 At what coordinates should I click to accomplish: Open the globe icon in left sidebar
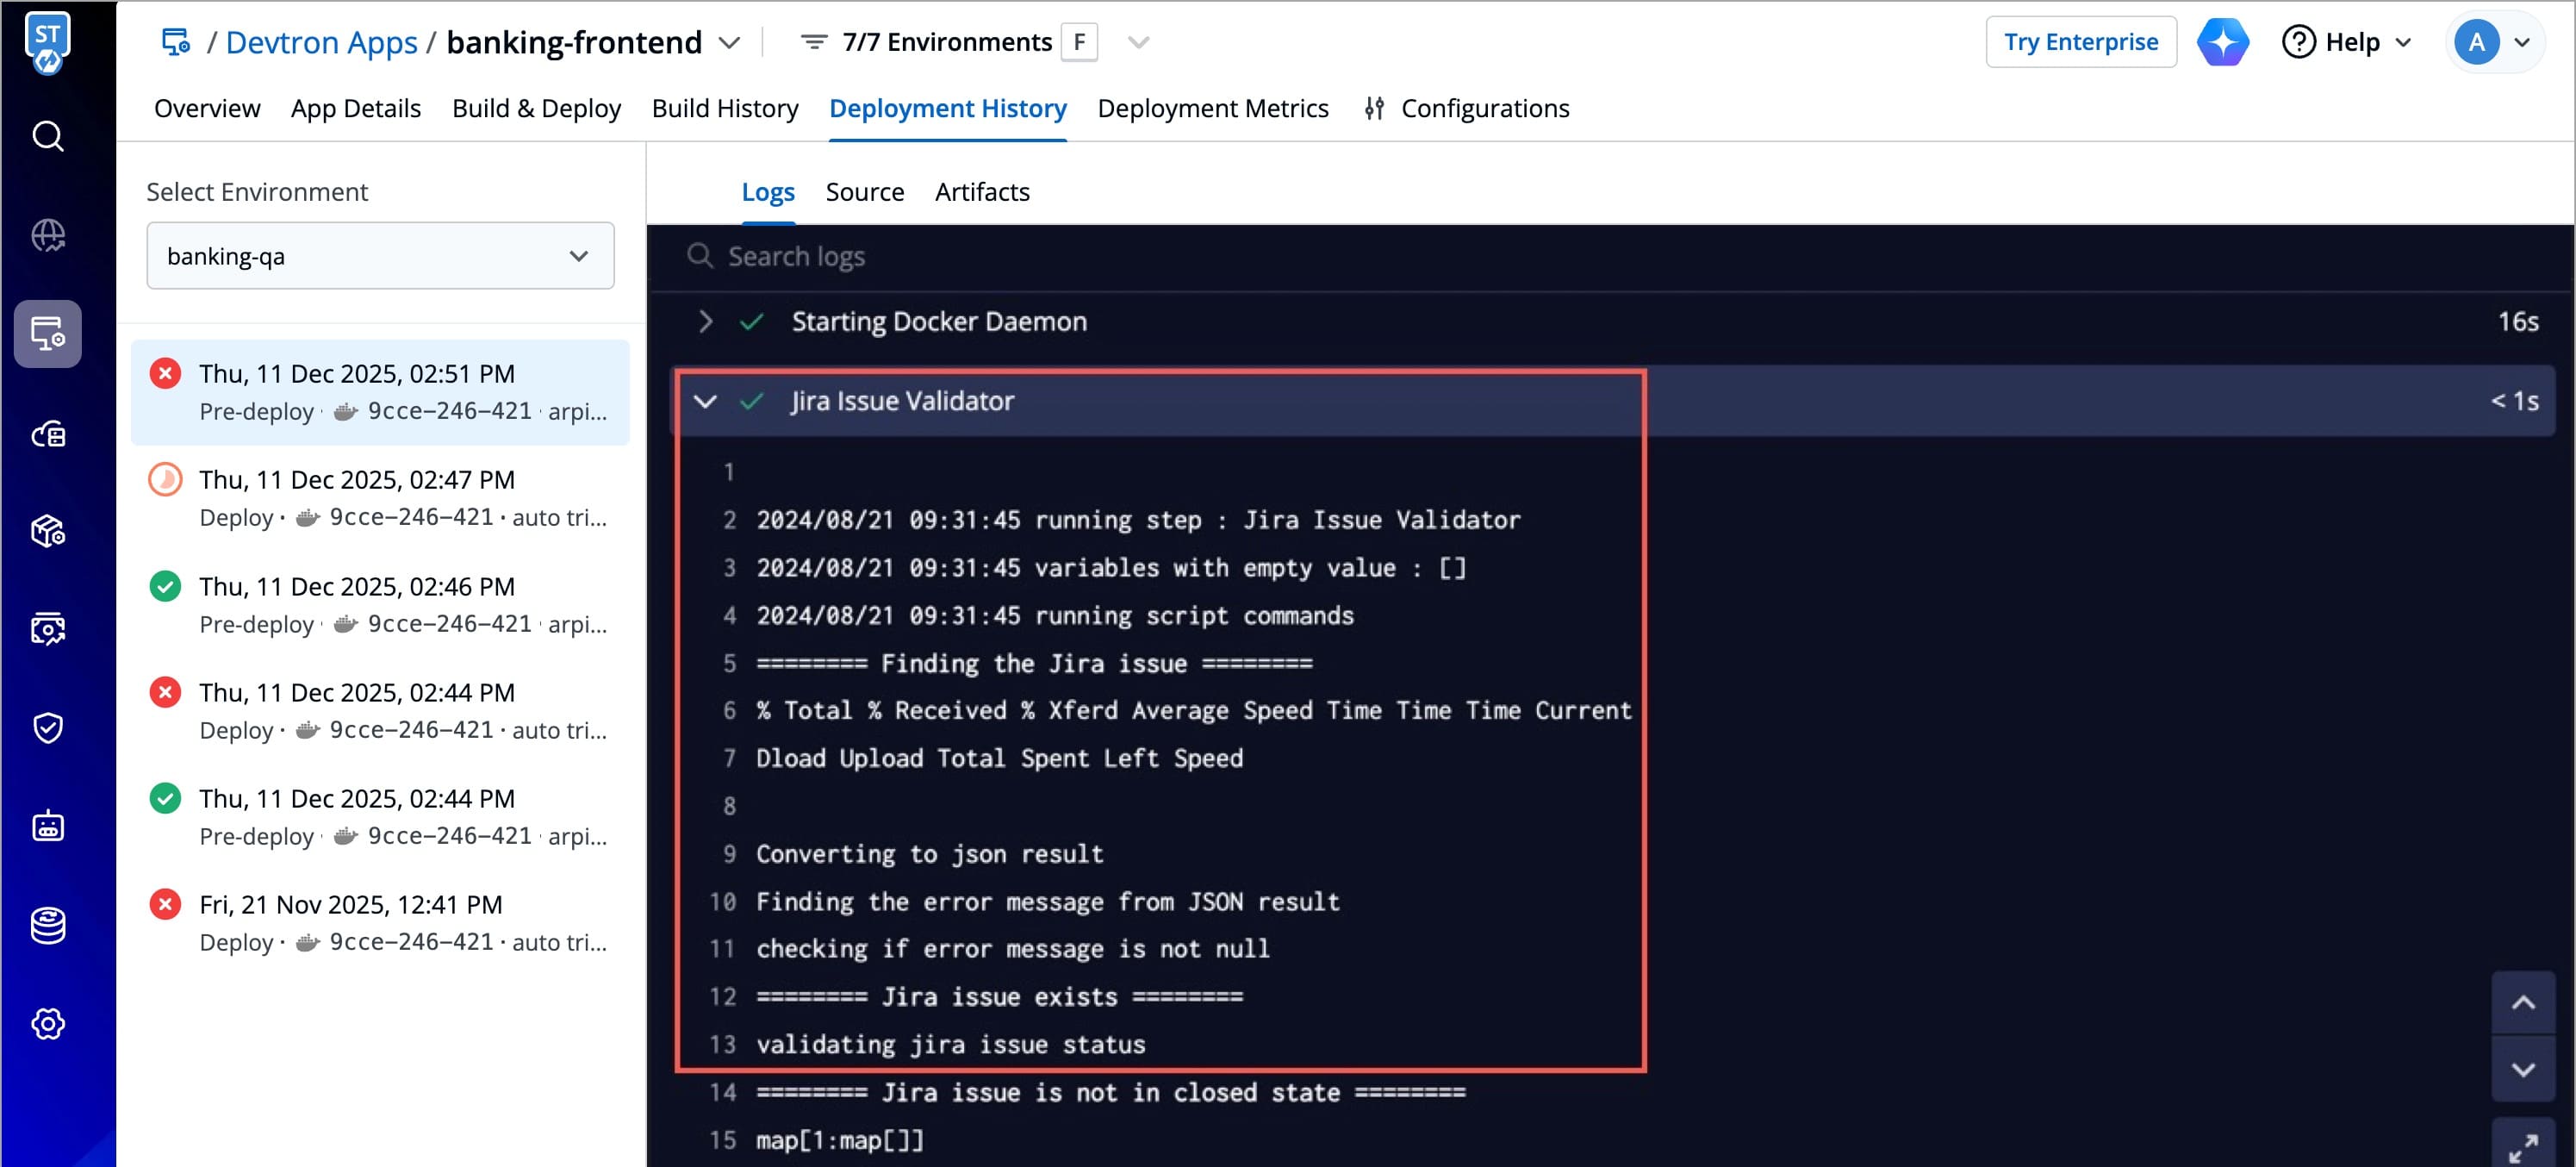click(48, 236)
